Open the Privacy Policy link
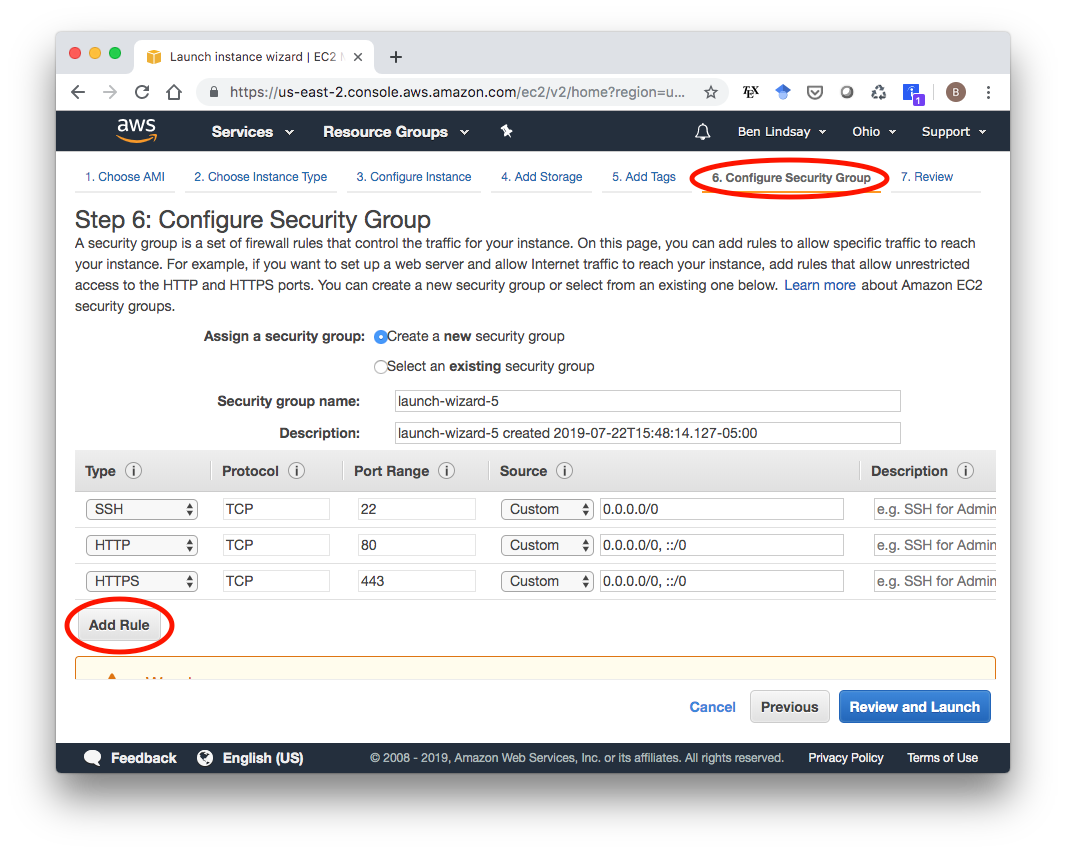Screen dimensions: 1066x853 click(x=845, y=758)
